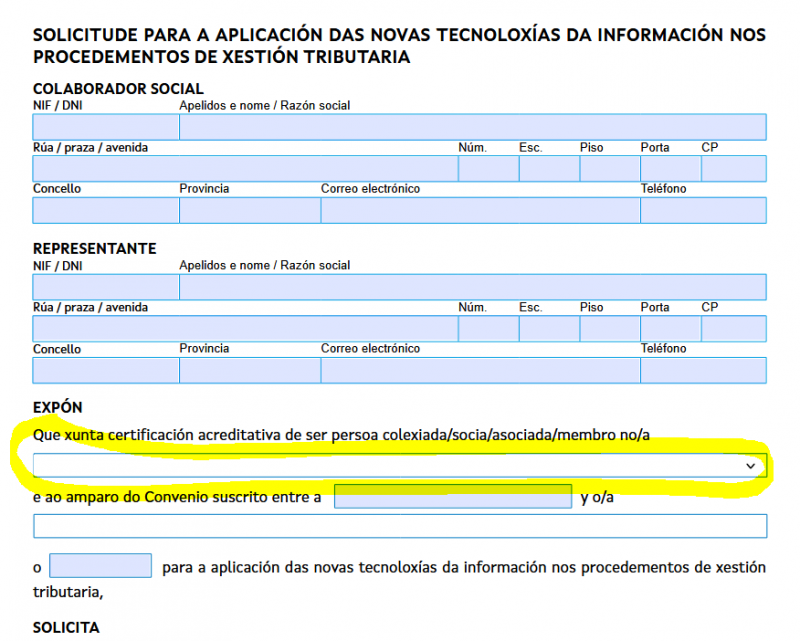The width and height of the screenshot is (800, 641).
Task: Click Colaborador Social Rúa / praza / avenida field
Action: 245,168
